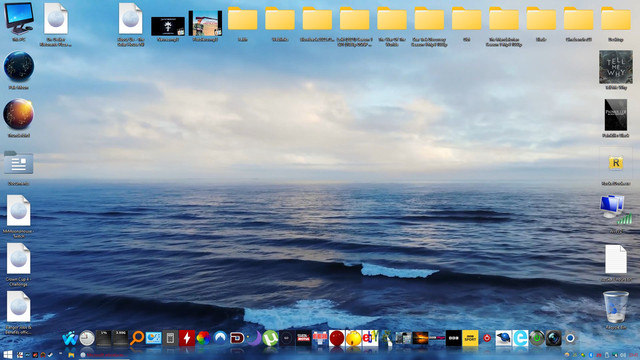
Task: Launch the red lightning bolt app
Action: click(187, 338)
